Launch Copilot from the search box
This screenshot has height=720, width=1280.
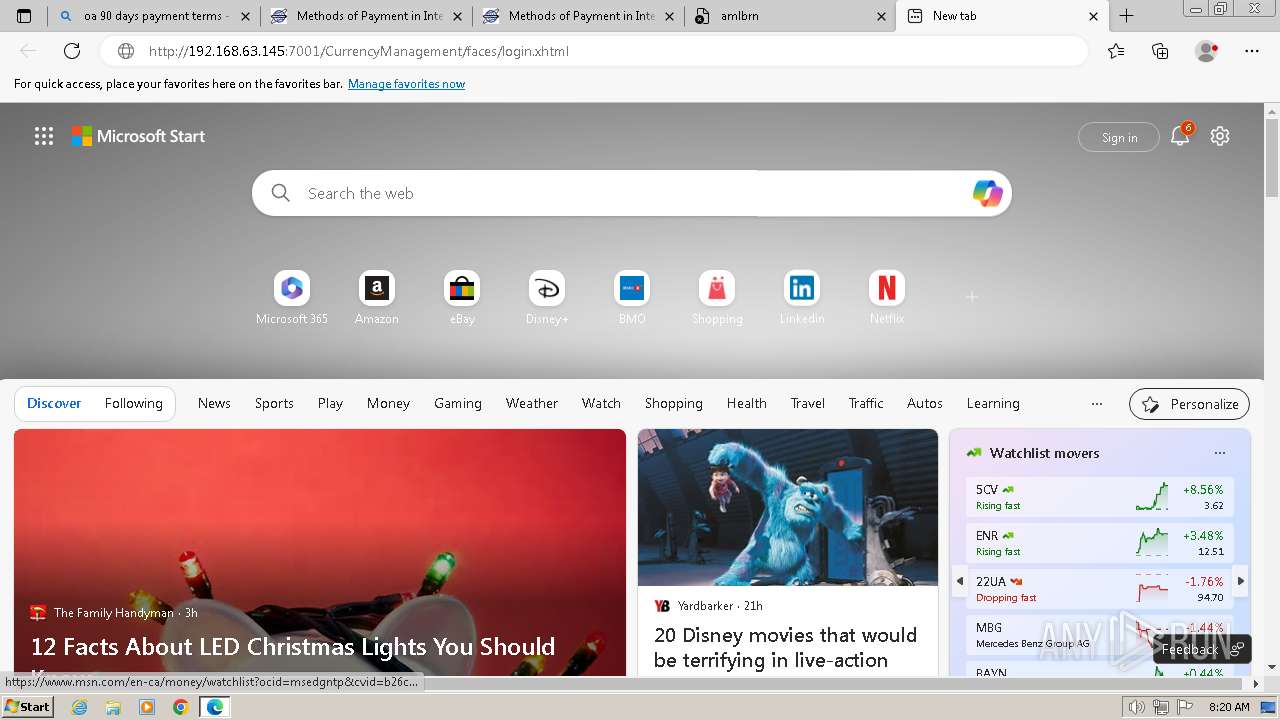click(987, 193)
